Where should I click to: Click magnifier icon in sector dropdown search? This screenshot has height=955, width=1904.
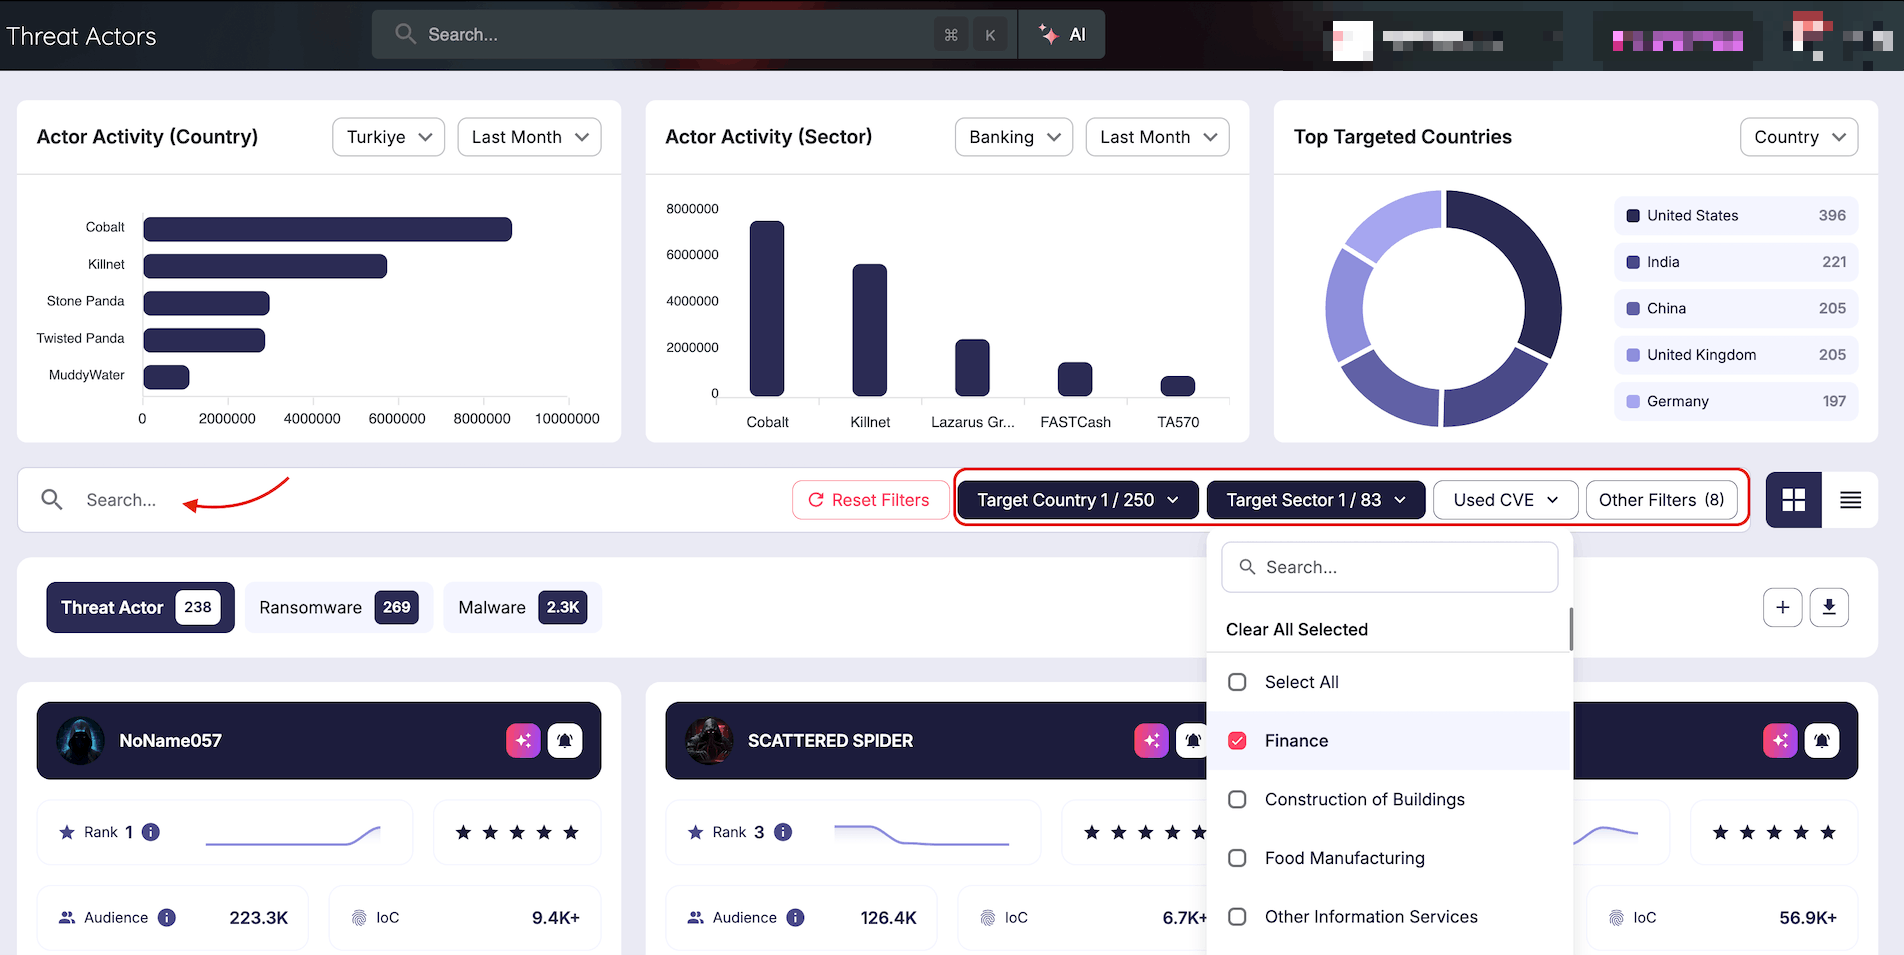[1247, 567]
